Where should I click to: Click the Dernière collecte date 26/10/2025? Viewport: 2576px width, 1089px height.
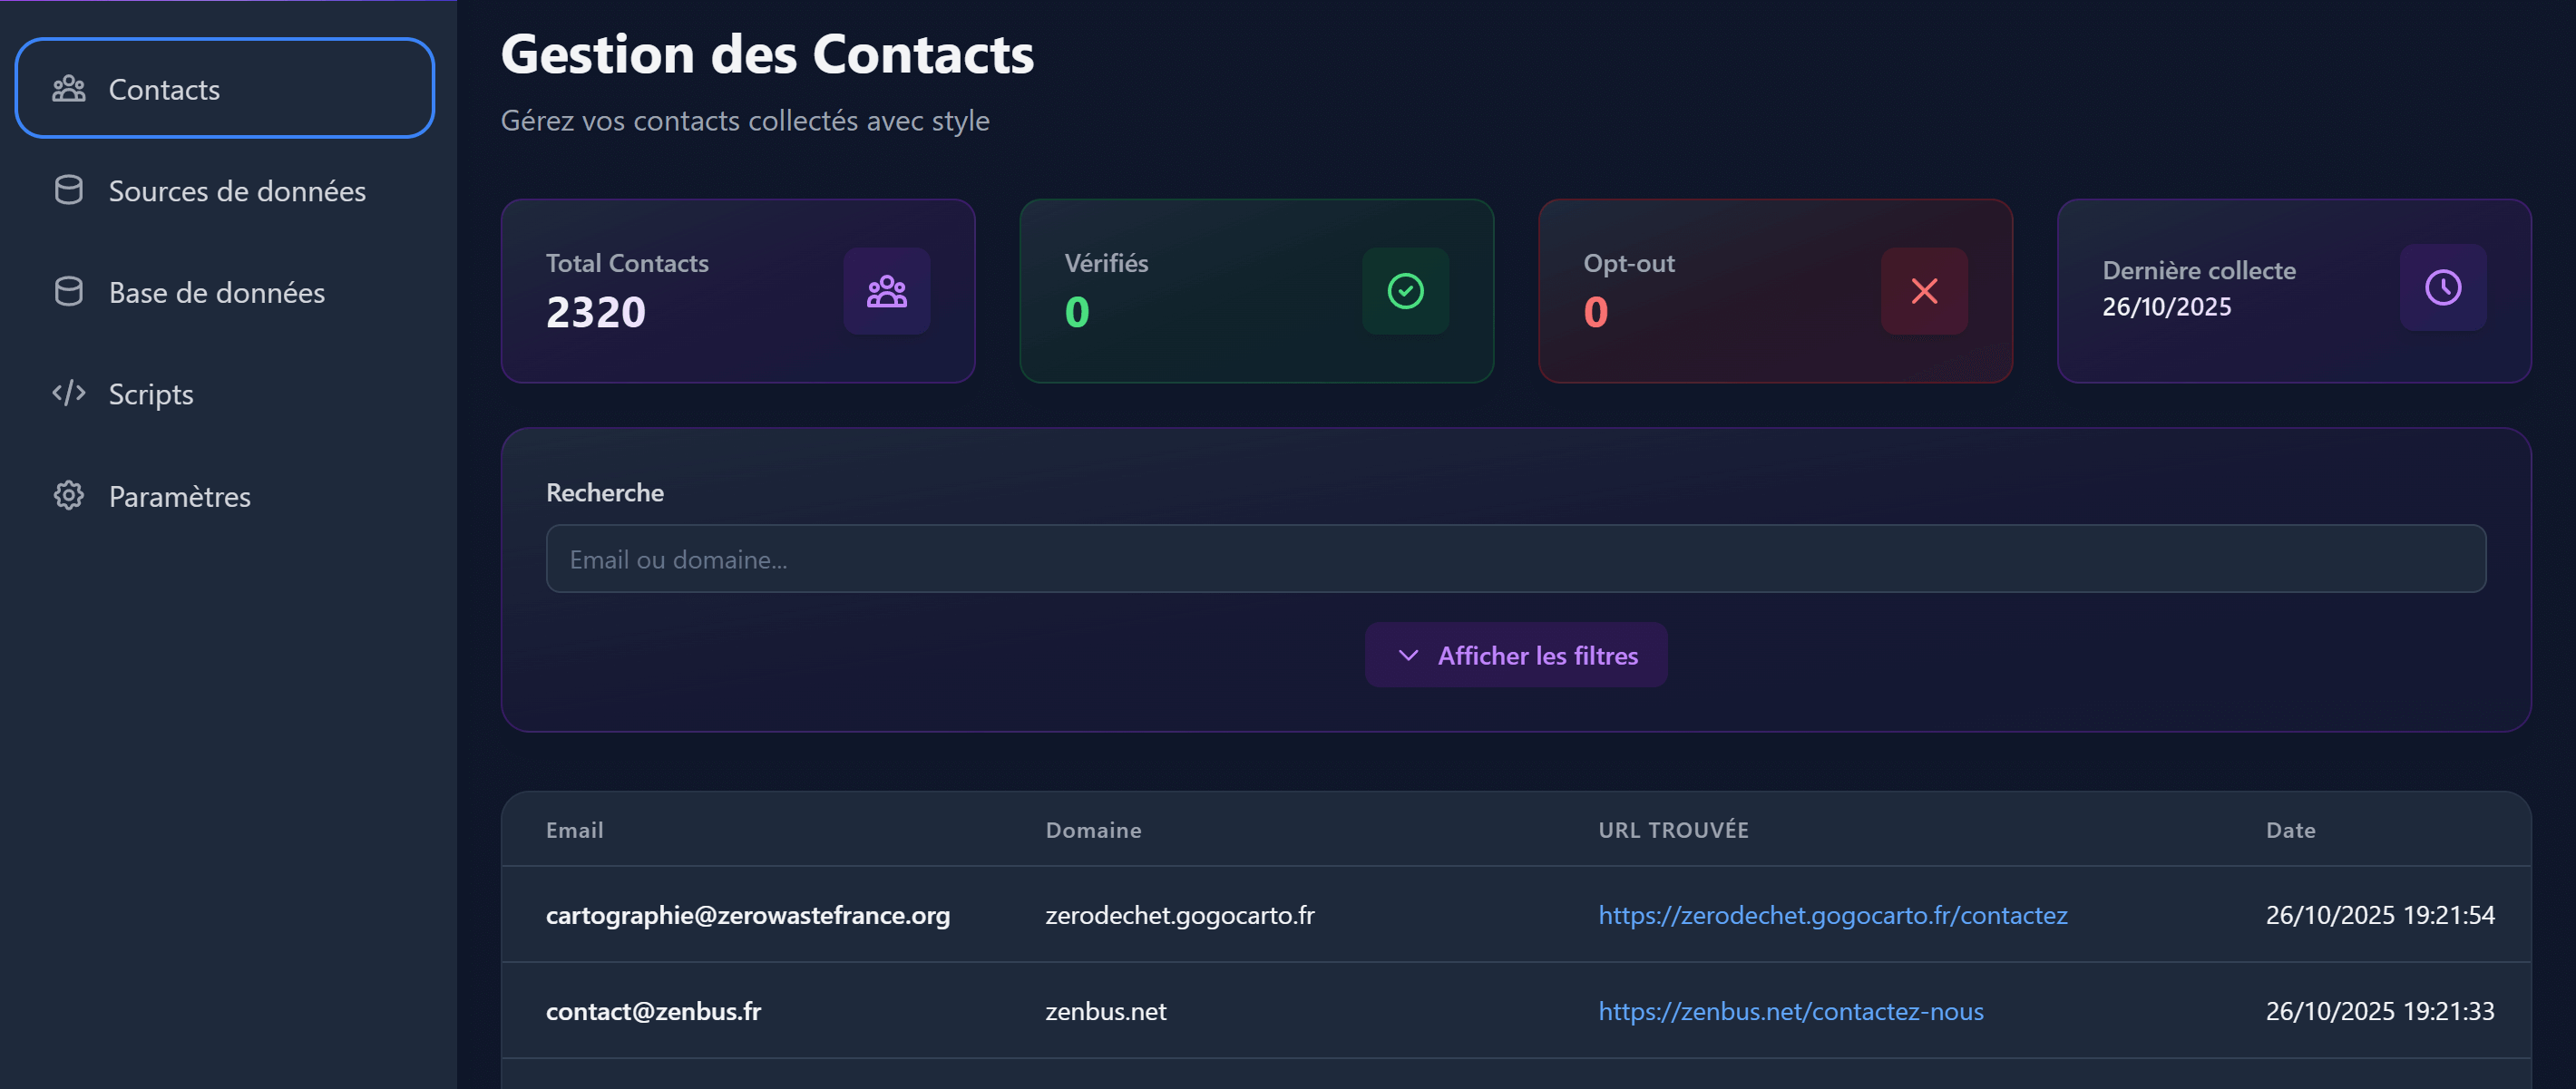(2166, 306)
